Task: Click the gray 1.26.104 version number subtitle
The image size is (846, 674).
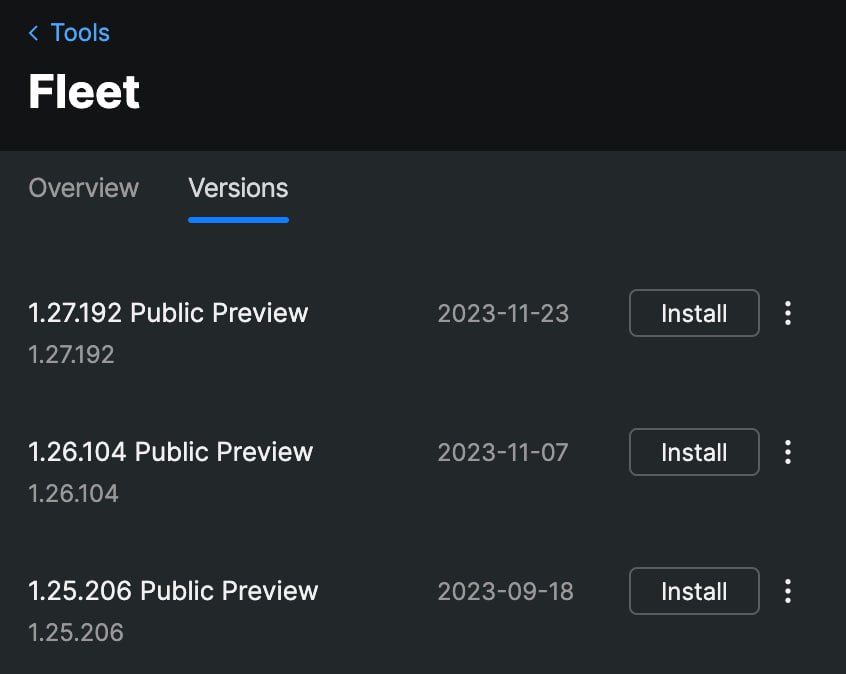Action: click(73, 493)
